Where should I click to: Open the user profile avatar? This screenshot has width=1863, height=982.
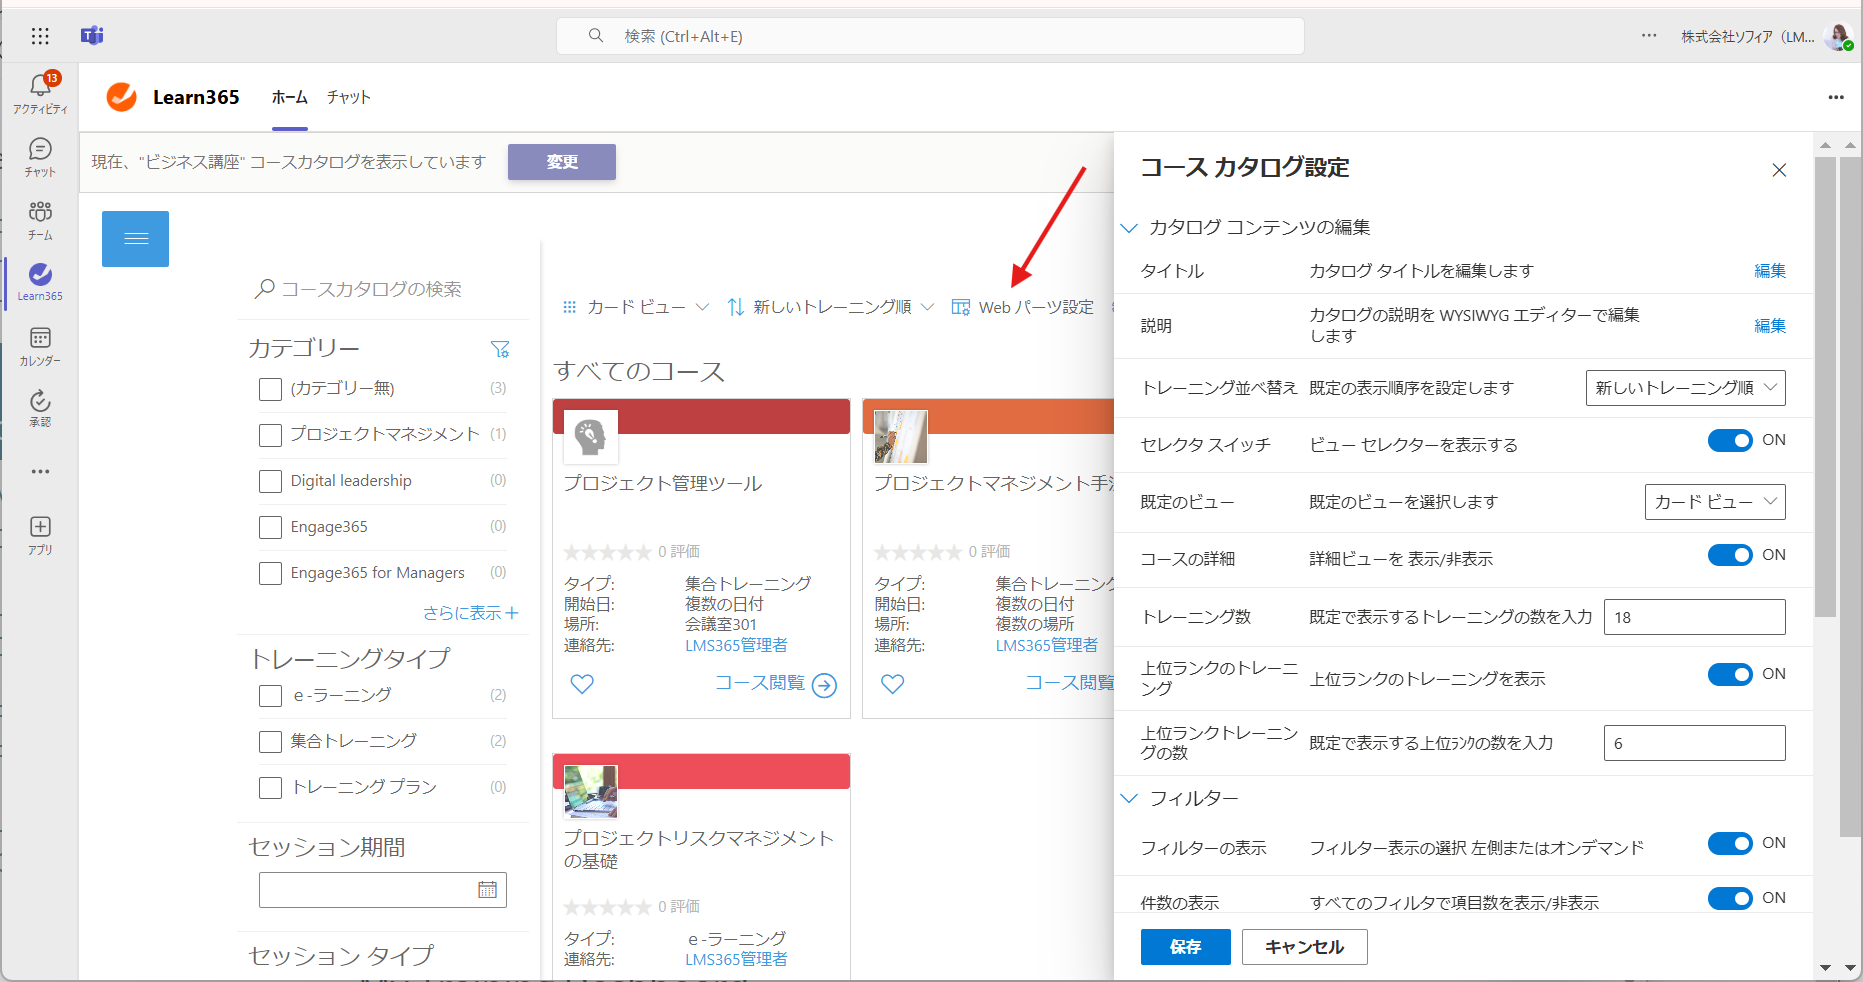pos(1838,36)
